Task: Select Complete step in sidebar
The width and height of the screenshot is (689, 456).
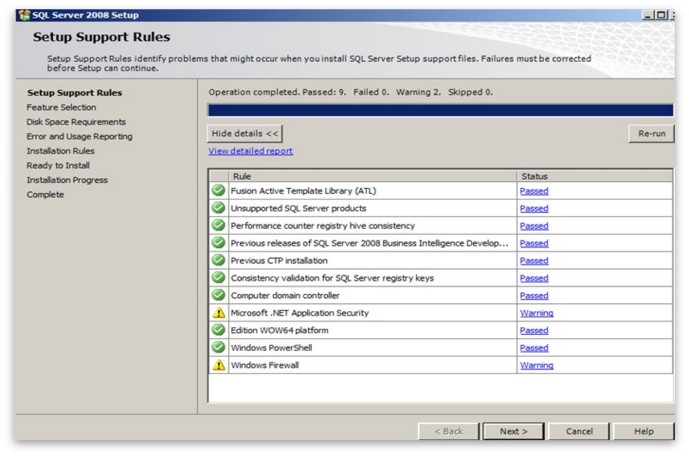Action: pos(45,195)
